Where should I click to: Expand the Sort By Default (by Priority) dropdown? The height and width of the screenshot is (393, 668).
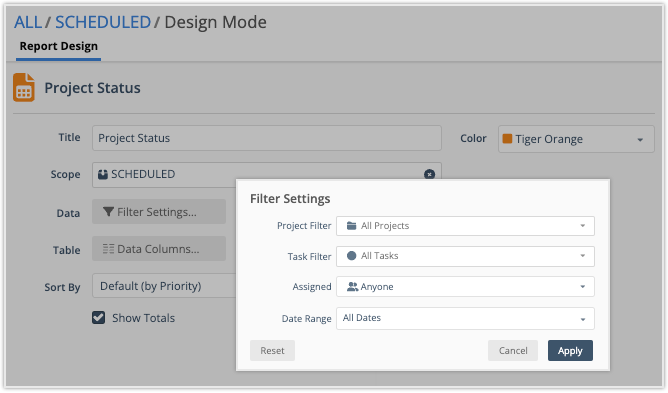164,286
